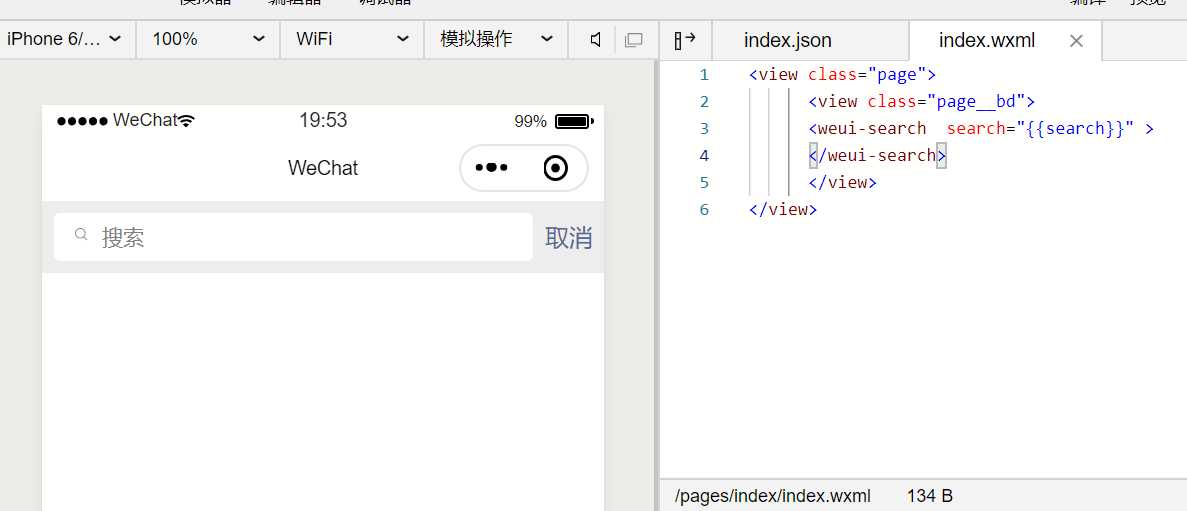This screenshot has width=1187, height=511.
Task: Open the 100% zoom level dropdown
Action: click(x=208, y=39)
